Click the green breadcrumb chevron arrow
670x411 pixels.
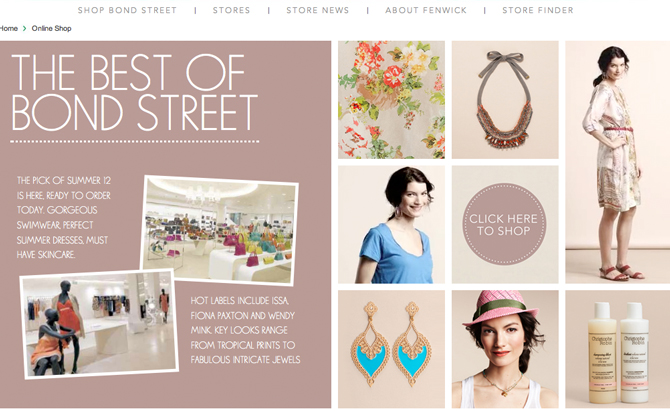[x=24, y=29]
